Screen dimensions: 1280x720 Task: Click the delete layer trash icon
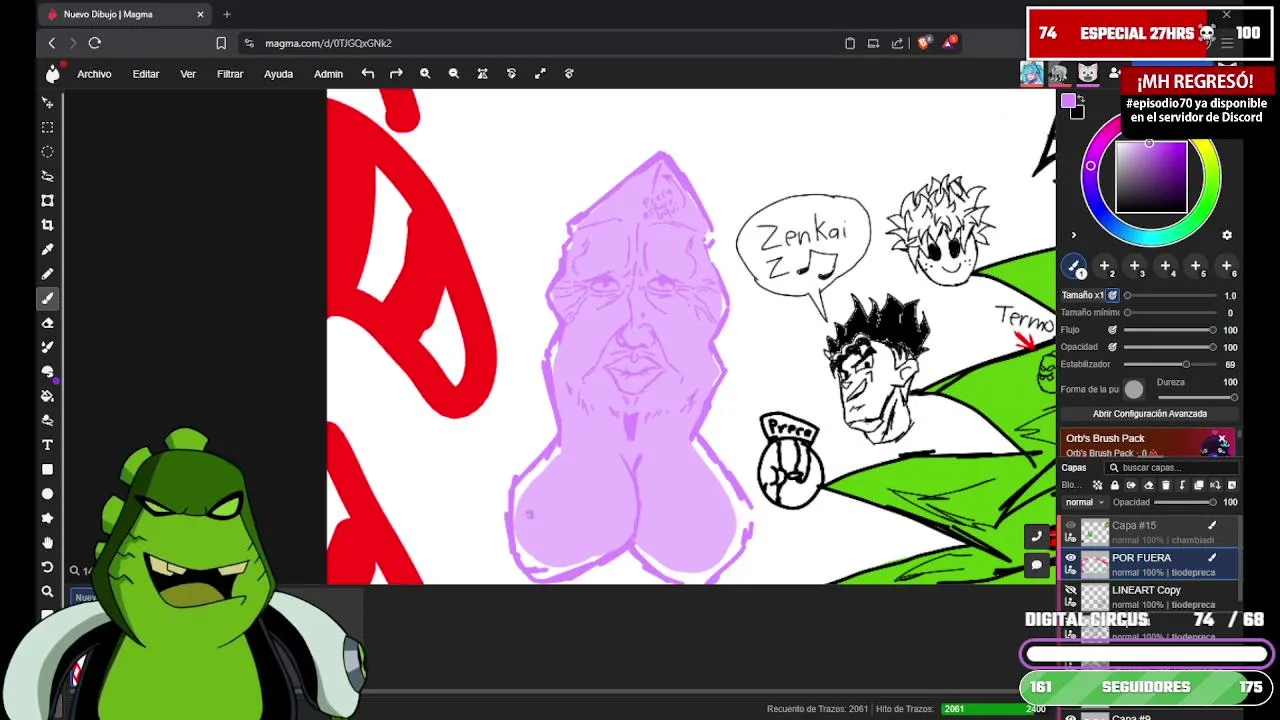(x=1165, y=485)
